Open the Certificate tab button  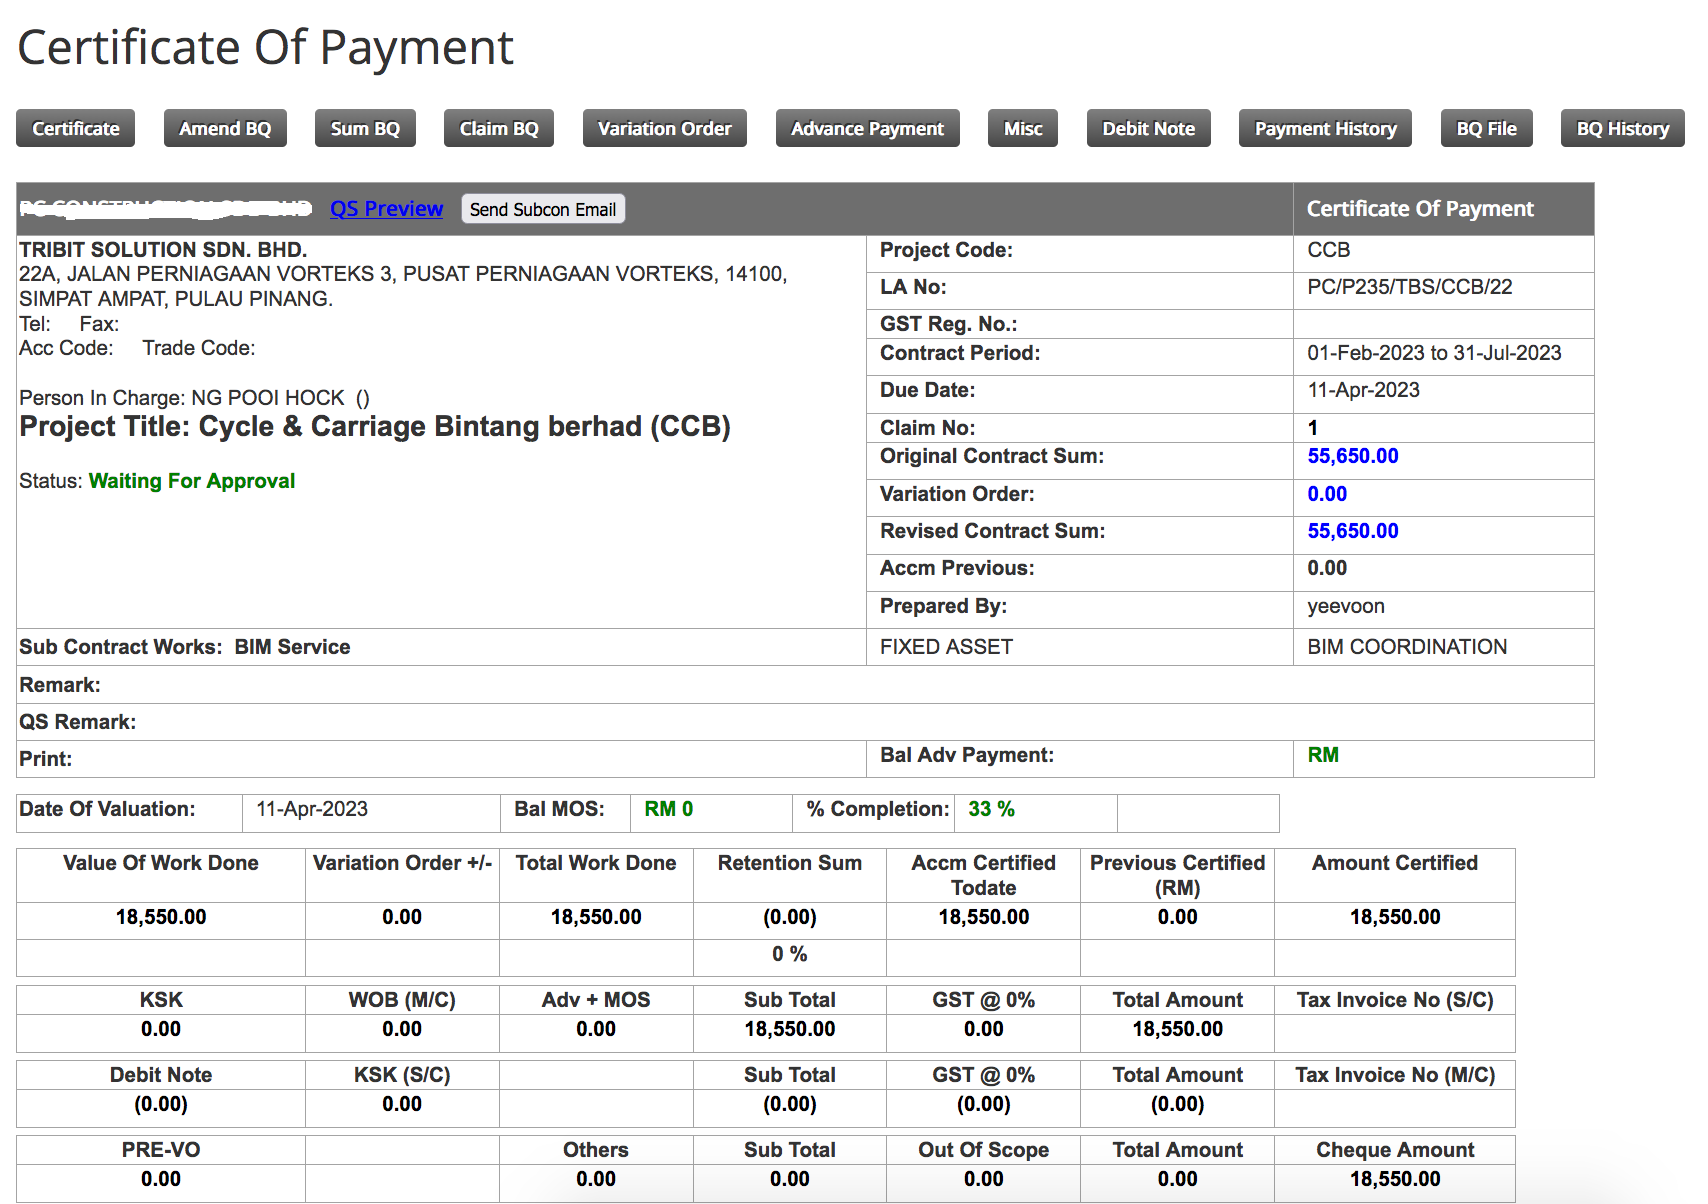(x=76, y=129)
